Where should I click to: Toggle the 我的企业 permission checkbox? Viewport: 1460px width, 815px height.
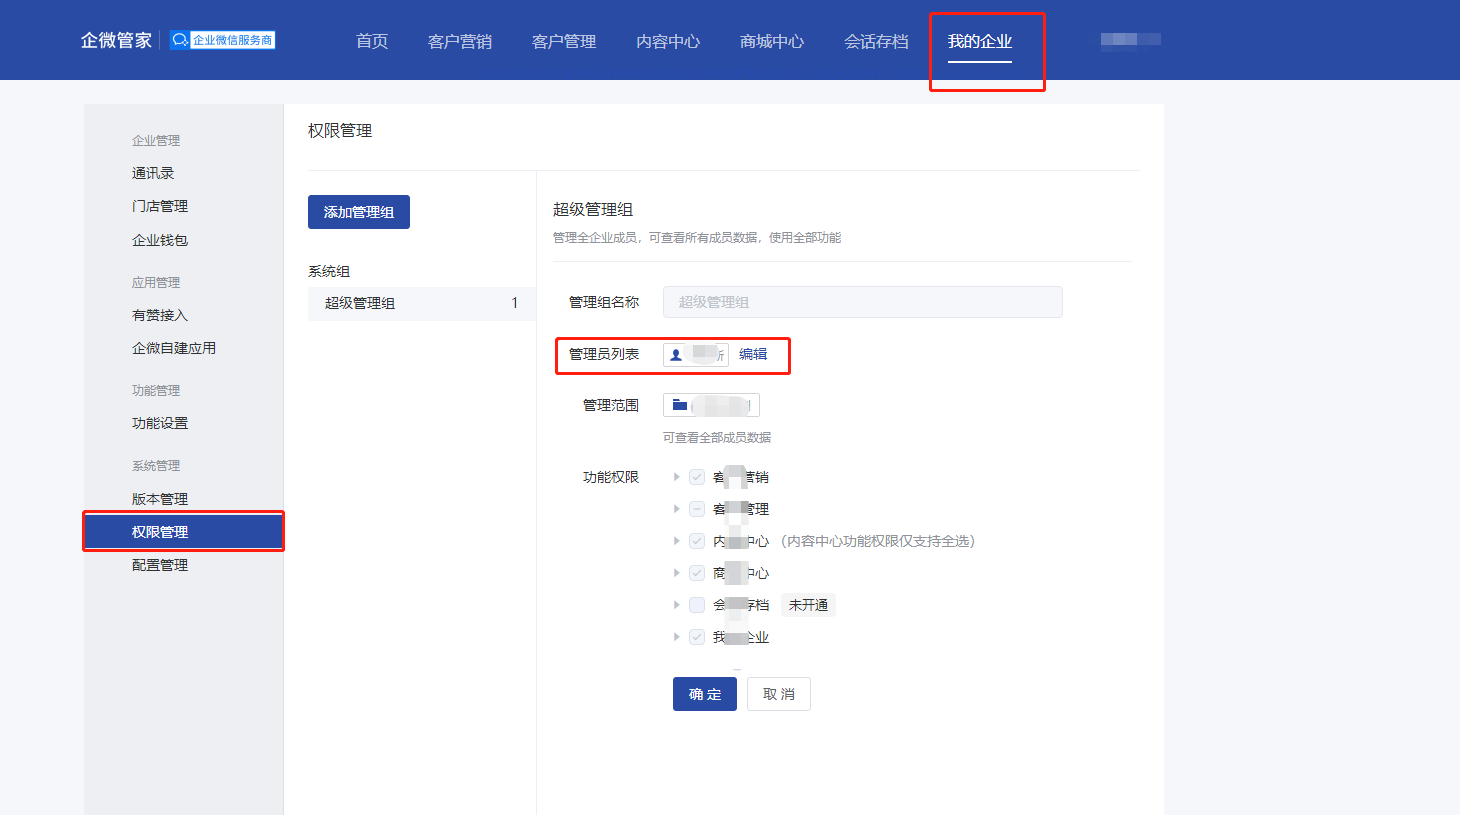click(x=697, y=637)
